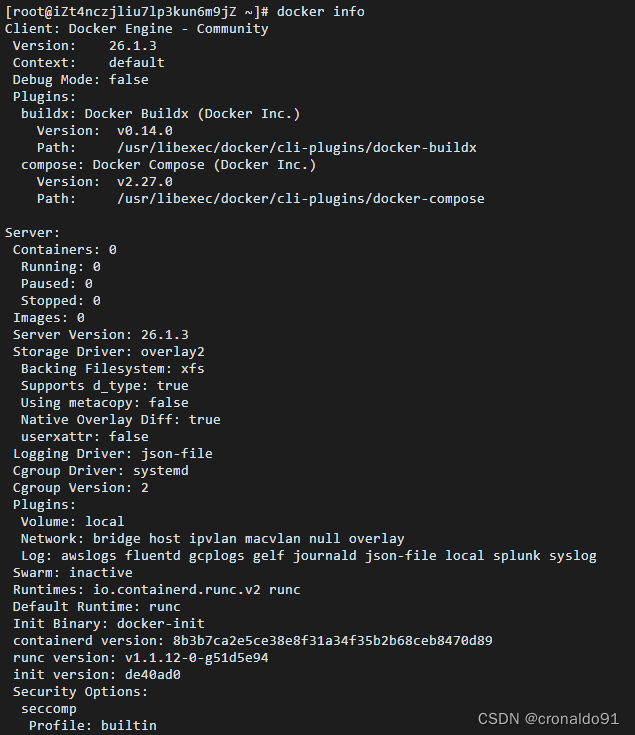Click the docker-compose plugin path
This screenshot has width=635, height=735.
[x=300, y=199]
